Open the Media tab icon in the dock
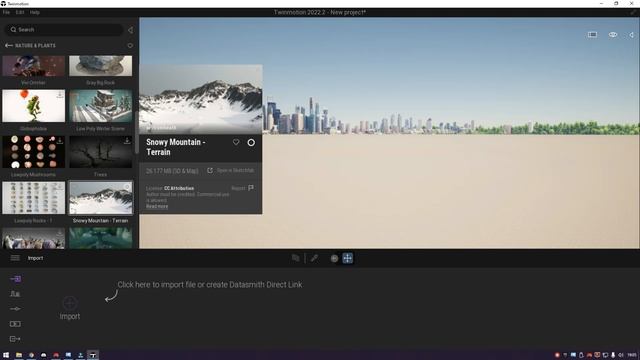 click(x=15, y=324)
